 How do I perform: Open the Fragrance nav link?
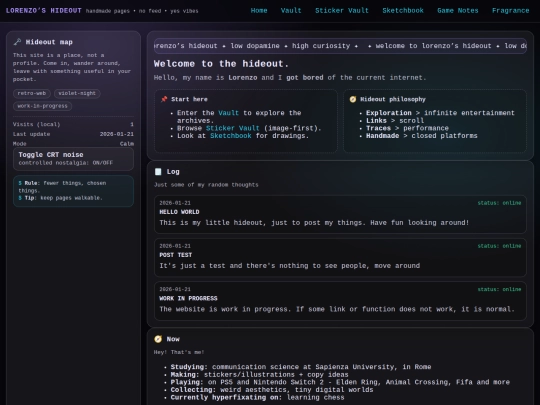point(510,11)
